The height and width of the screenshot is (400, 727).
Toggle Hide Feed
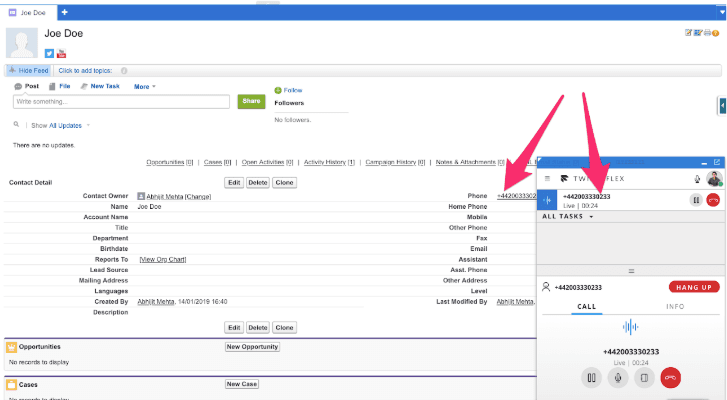tap(28, 70)
